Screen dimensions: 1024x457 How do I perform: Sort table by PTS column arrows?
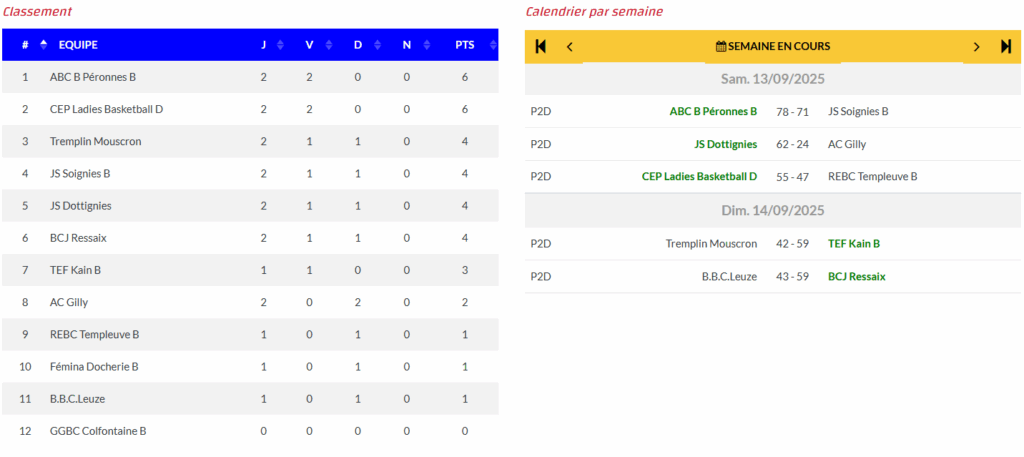coord(493,45)
